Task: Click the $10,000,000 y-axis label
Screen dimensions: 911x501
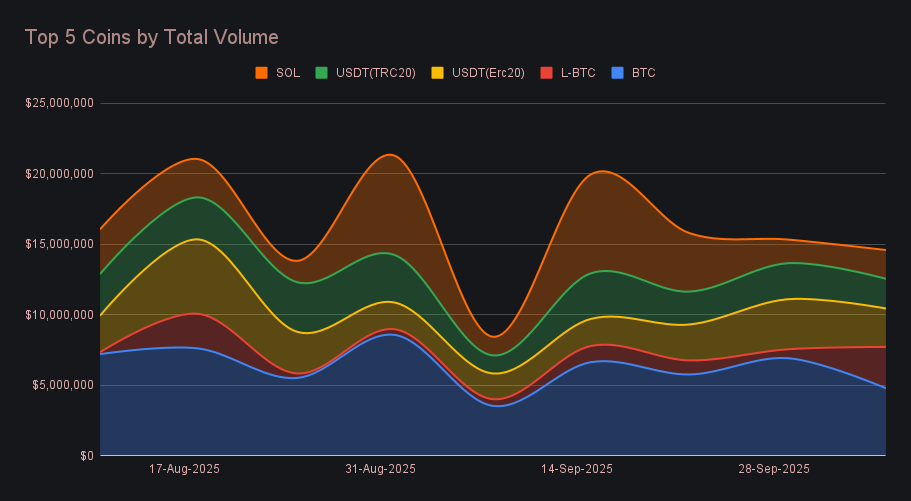Action: pos(60,315)
